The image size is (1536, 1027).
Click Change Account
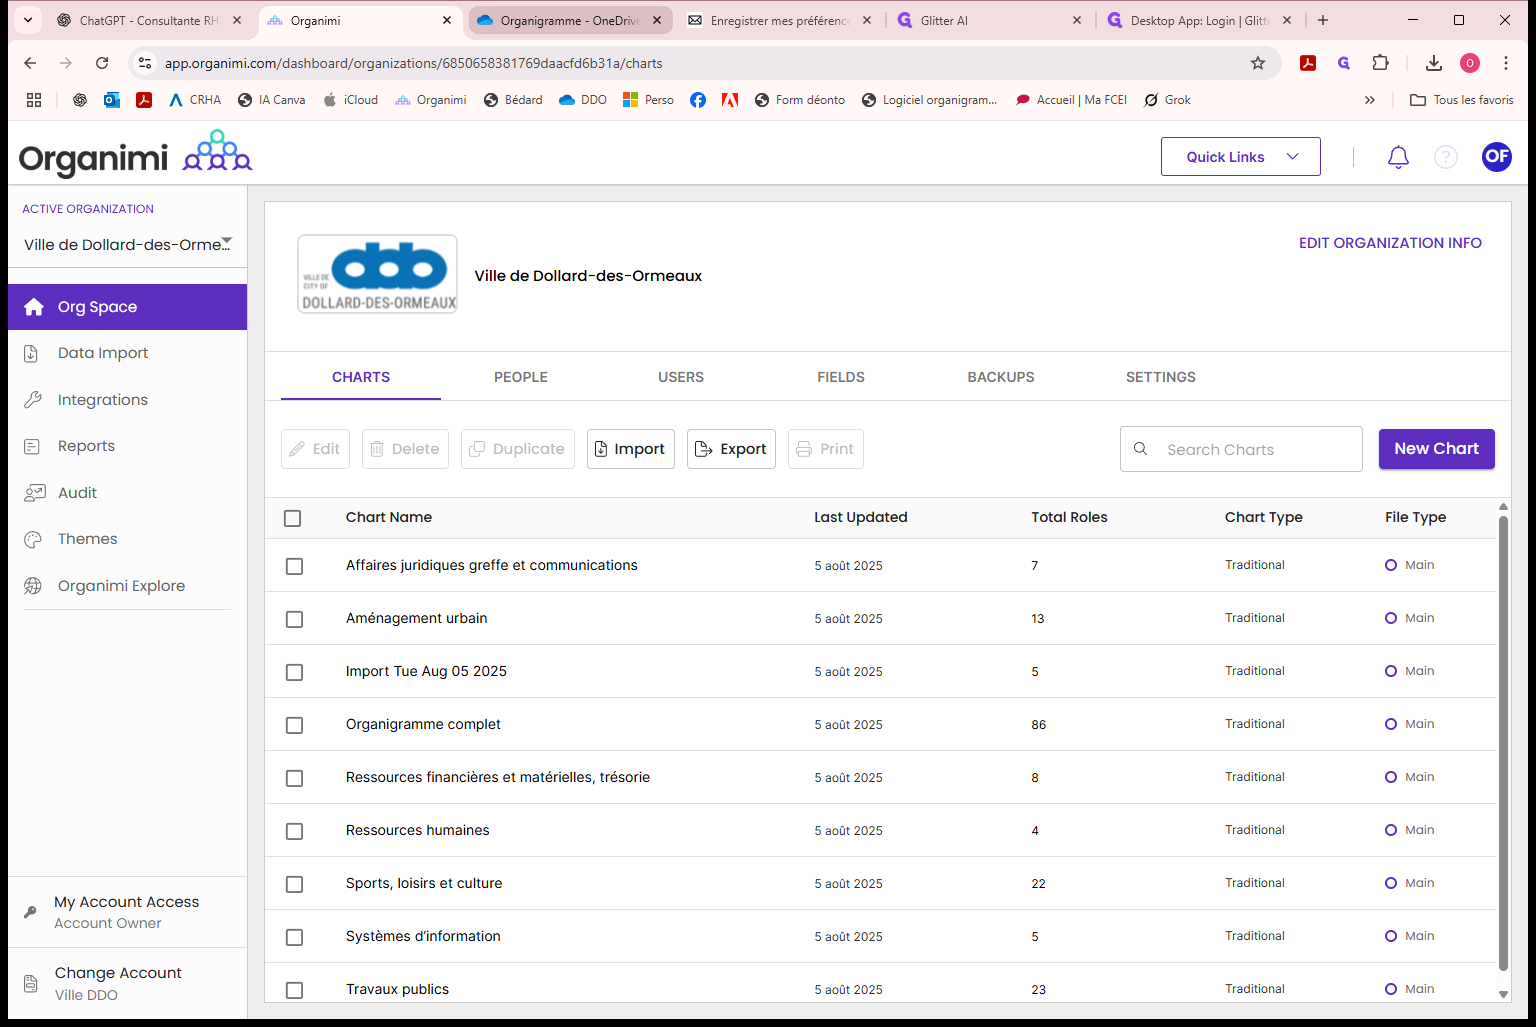click(128, 983)
